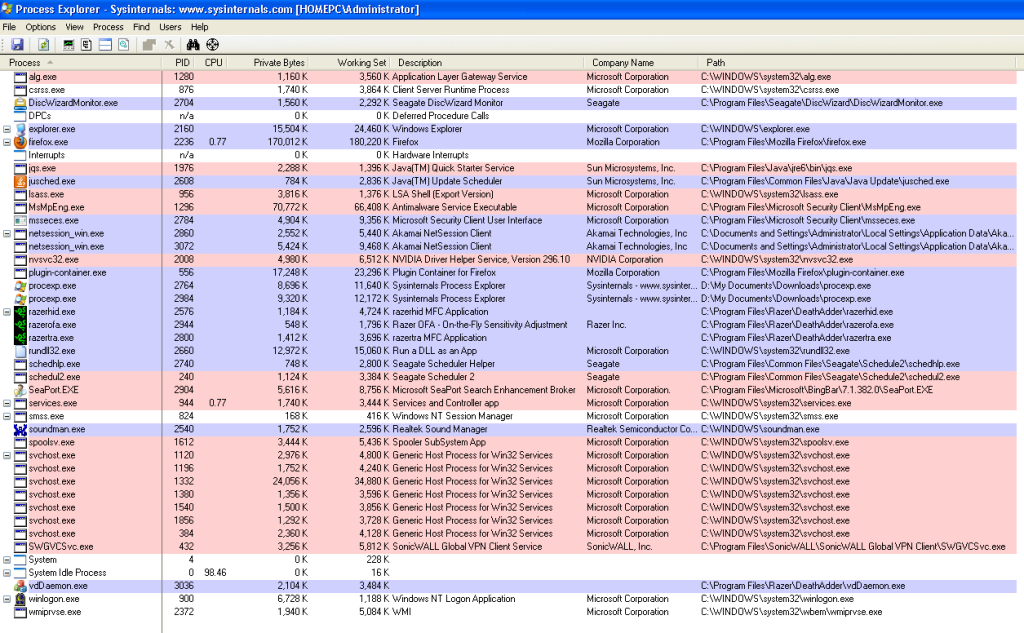Click the soundman.exe Realtek icon

coord(20,429)
